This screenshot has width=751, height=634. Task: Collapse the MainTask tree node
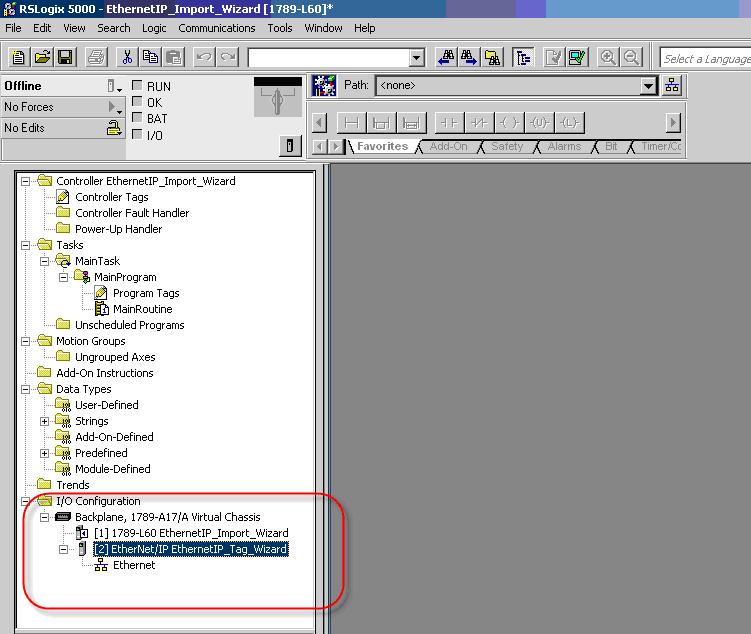point(45,261)
